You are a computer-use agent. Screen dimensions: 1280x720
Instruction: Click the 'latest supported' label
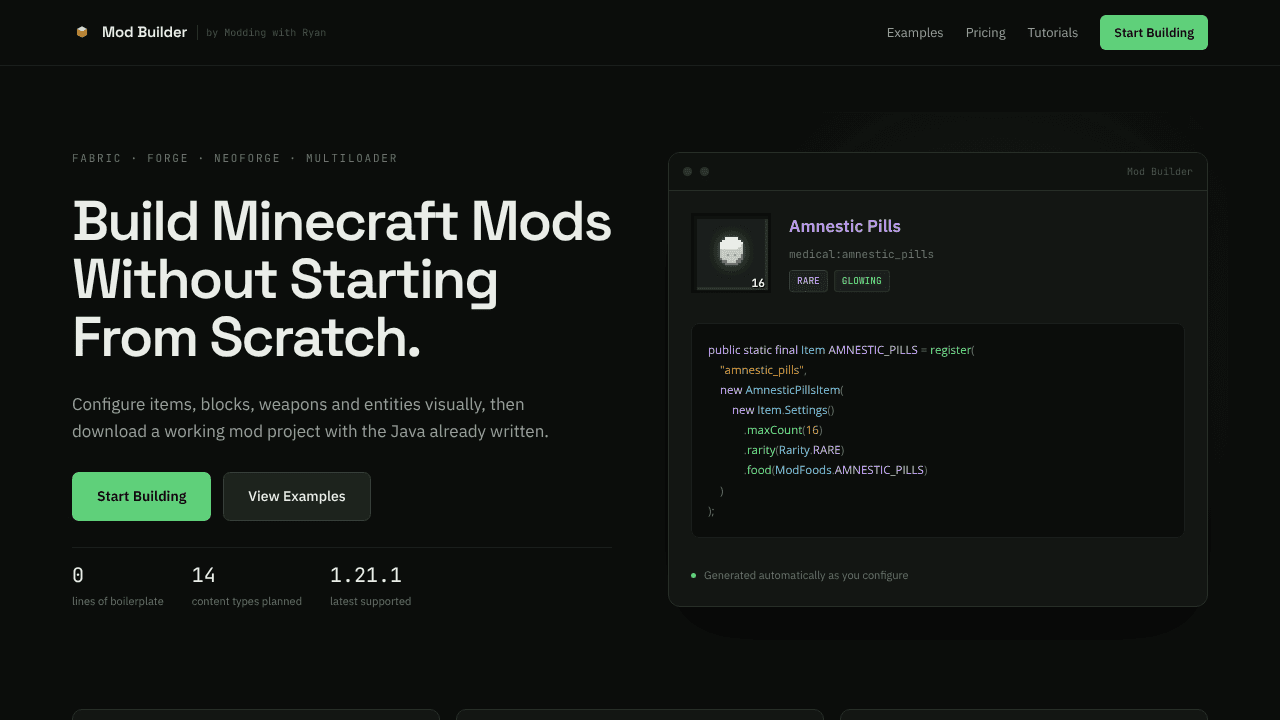370,601
